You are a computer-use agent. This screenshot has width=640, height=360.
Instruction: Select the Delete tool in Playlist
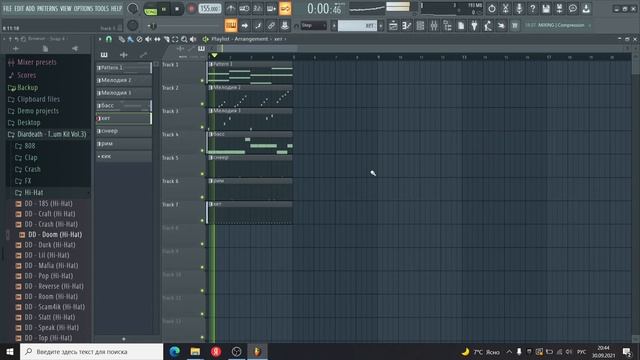pyautogui.click(x=139, y=39)
